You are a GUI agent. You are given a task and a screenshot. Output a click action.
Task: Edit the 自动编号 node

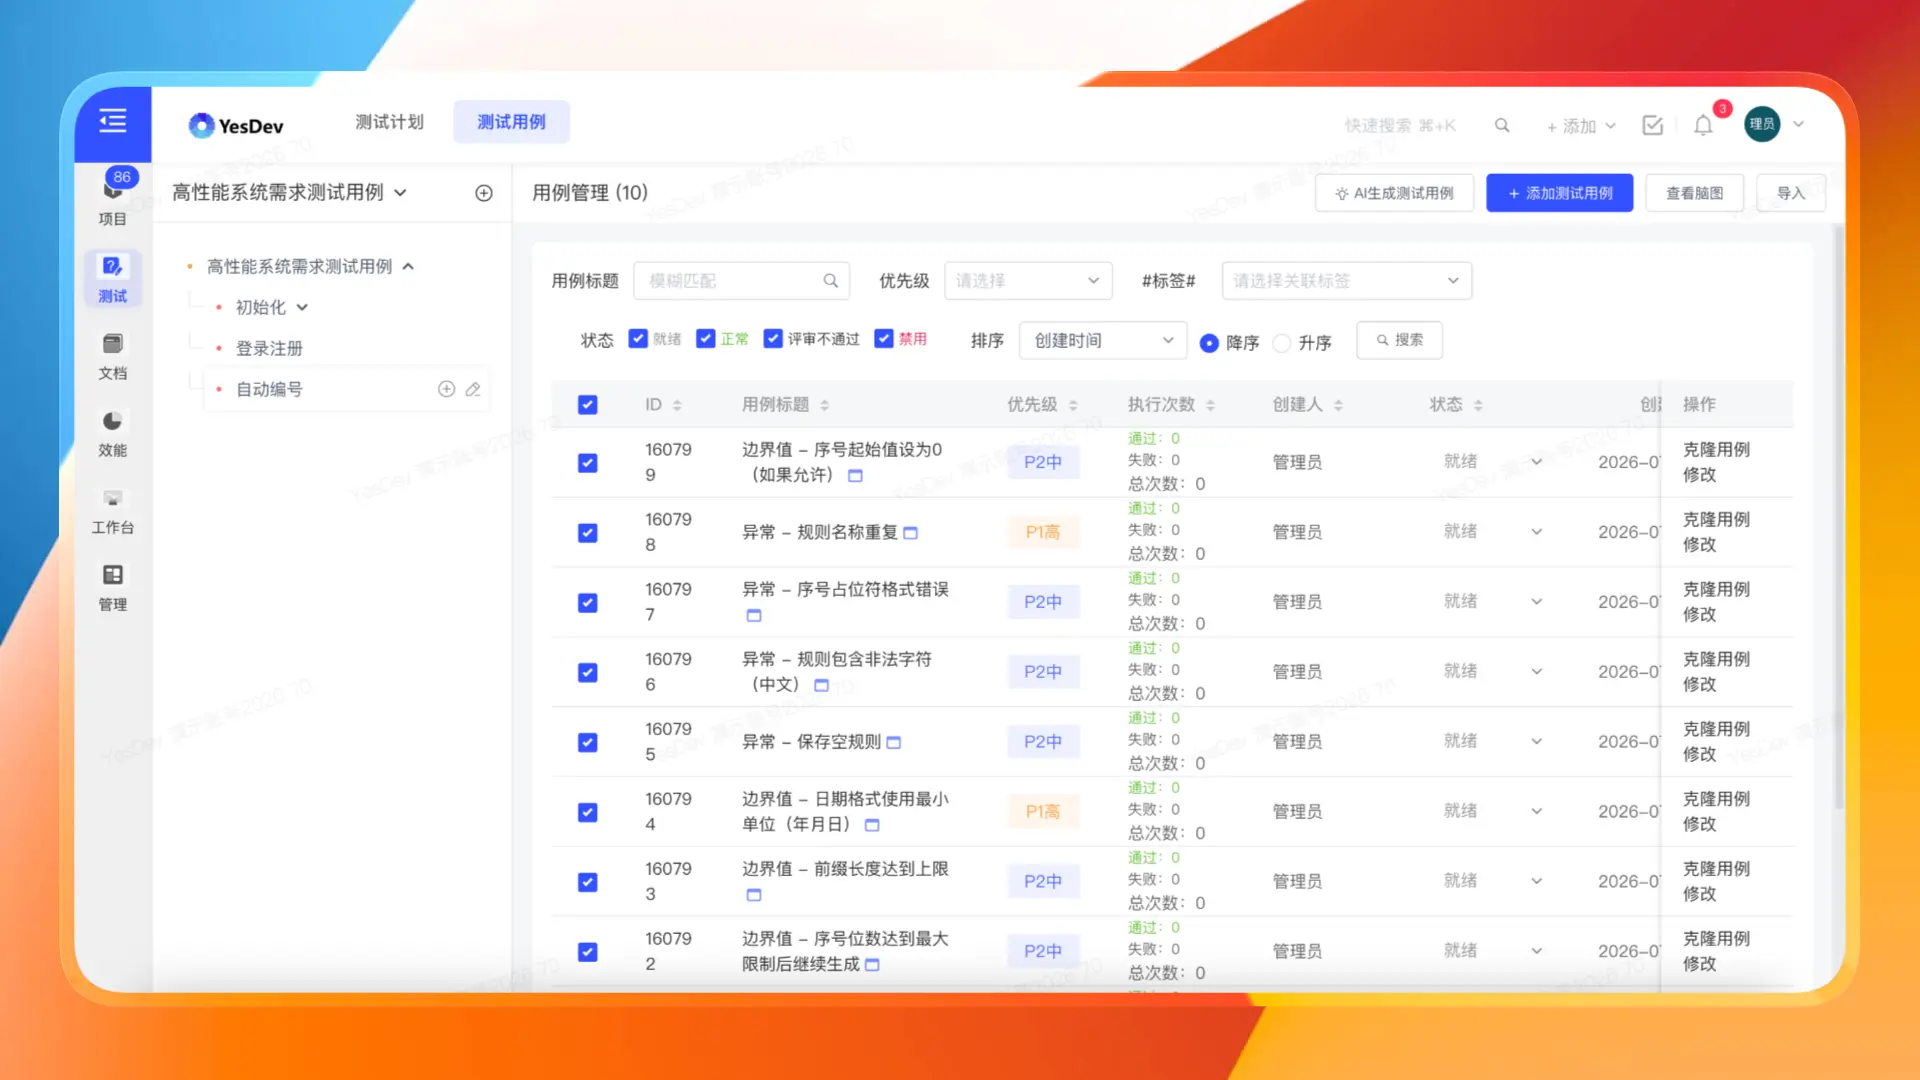473,389
